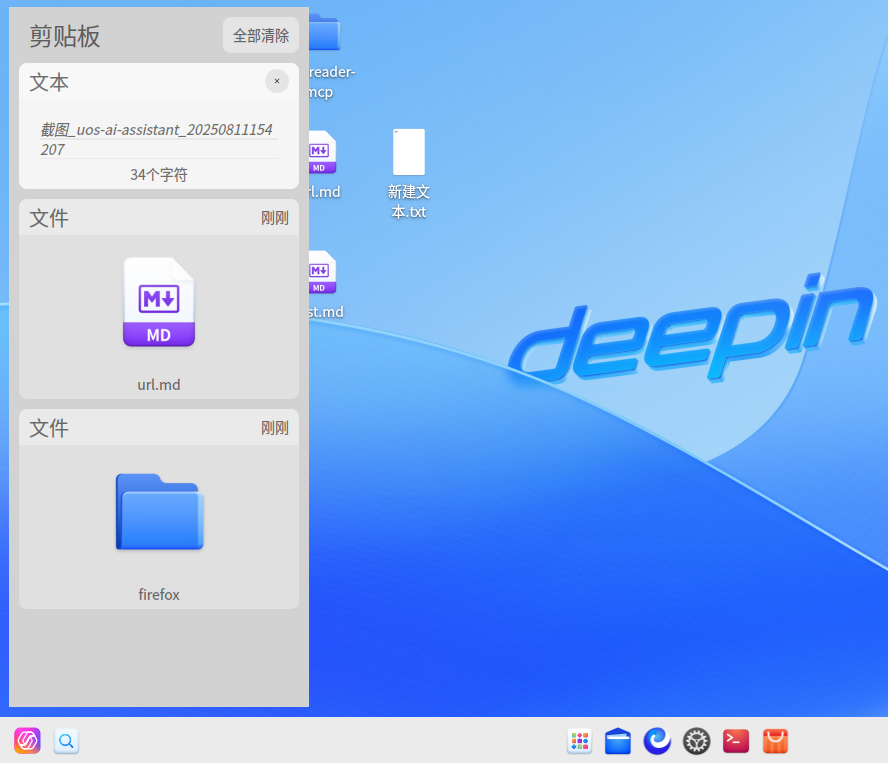Clear all clipboard entries with 全部清除
888x763 pixels.
pyautogui.click(x=261, y=35)
